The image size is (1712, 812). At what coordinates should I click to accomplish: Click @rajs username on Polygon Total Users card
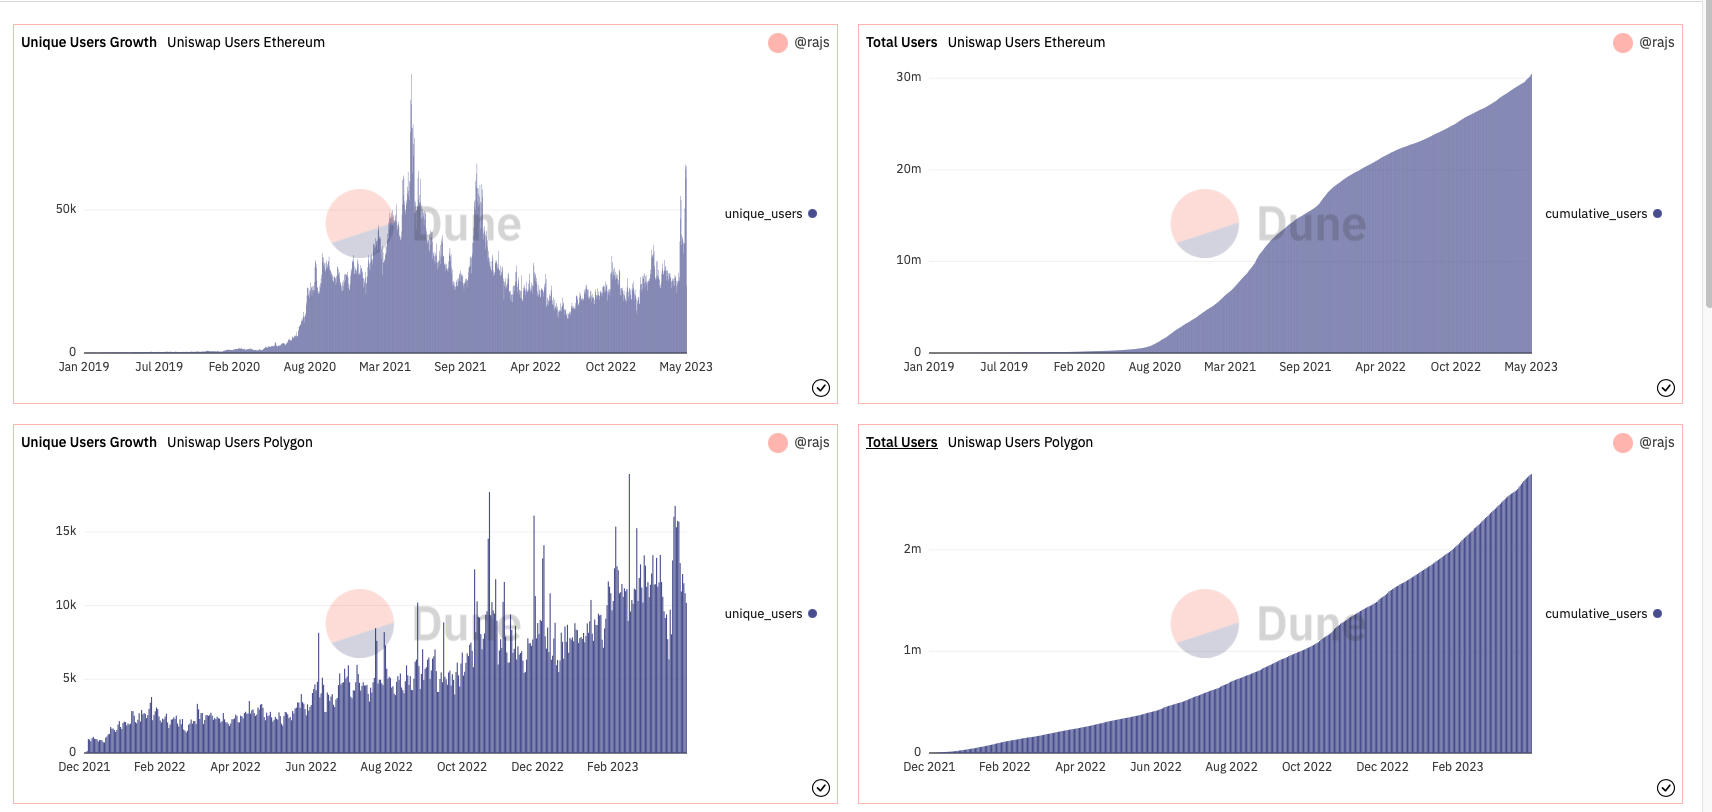point(1657,442)
